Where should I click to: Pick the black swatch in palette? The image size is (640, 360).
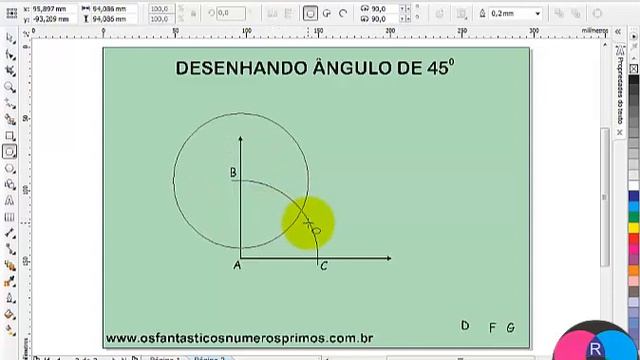[x=634, y=80]
